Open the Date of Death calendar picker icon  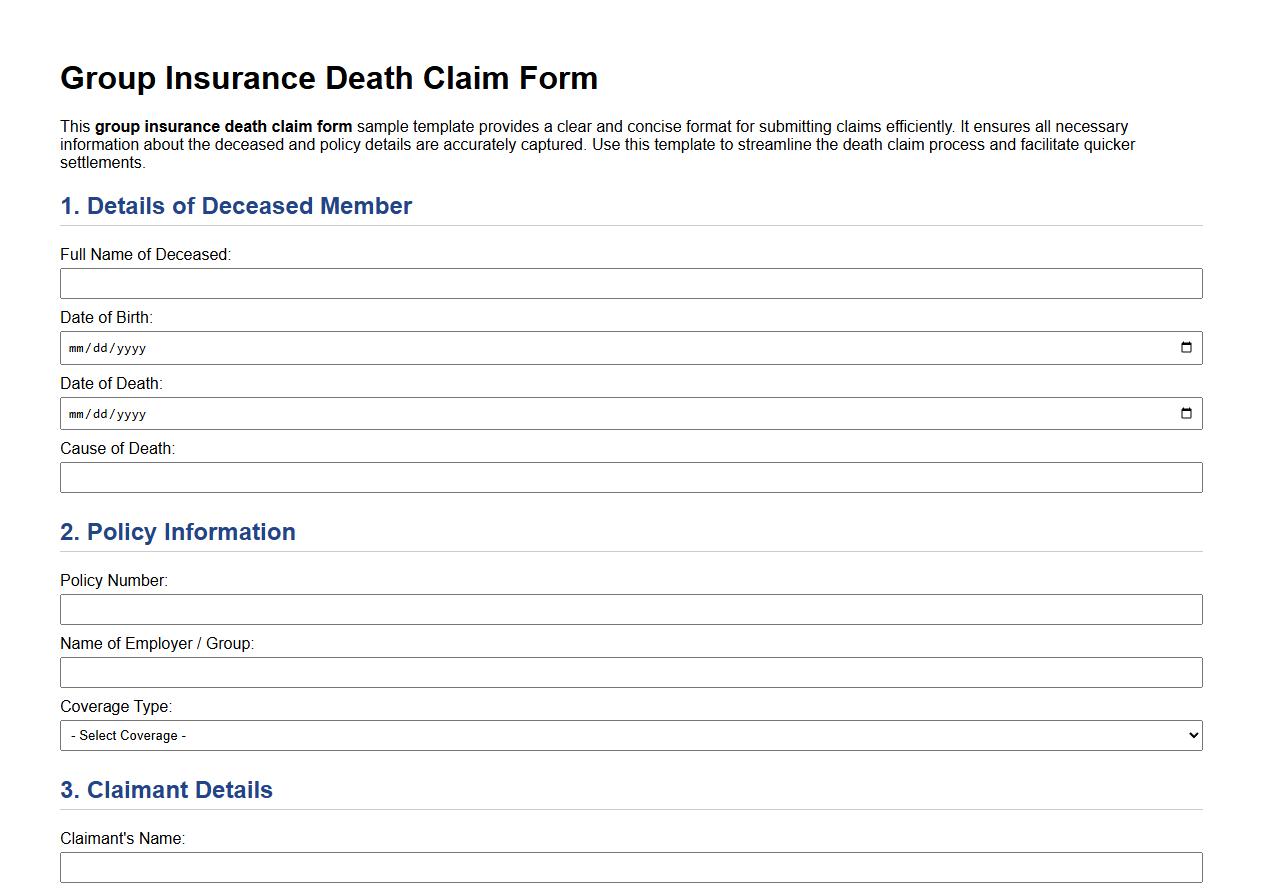[1186, 413]
